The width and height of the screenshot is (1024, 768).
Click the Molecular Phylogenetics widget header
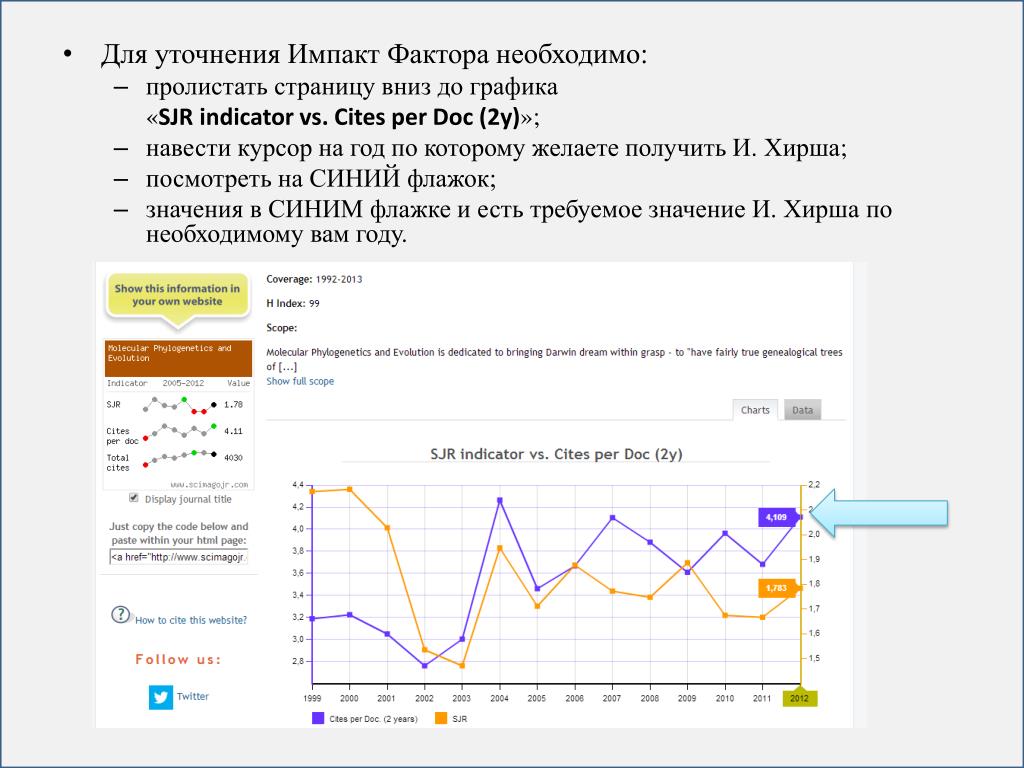point(178,357)
